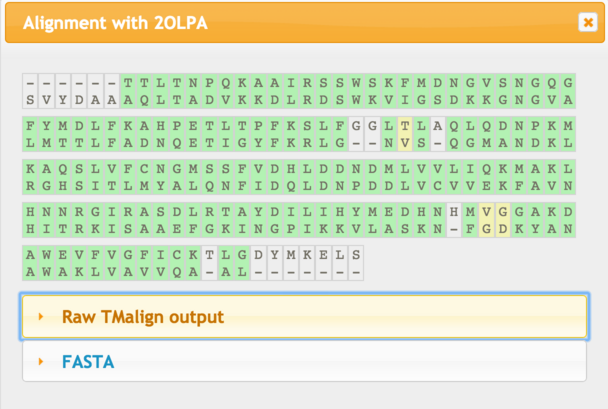The image size is (608, 409).
Task: Click the last gap dash in final block
Action: (x=355, y=271)
